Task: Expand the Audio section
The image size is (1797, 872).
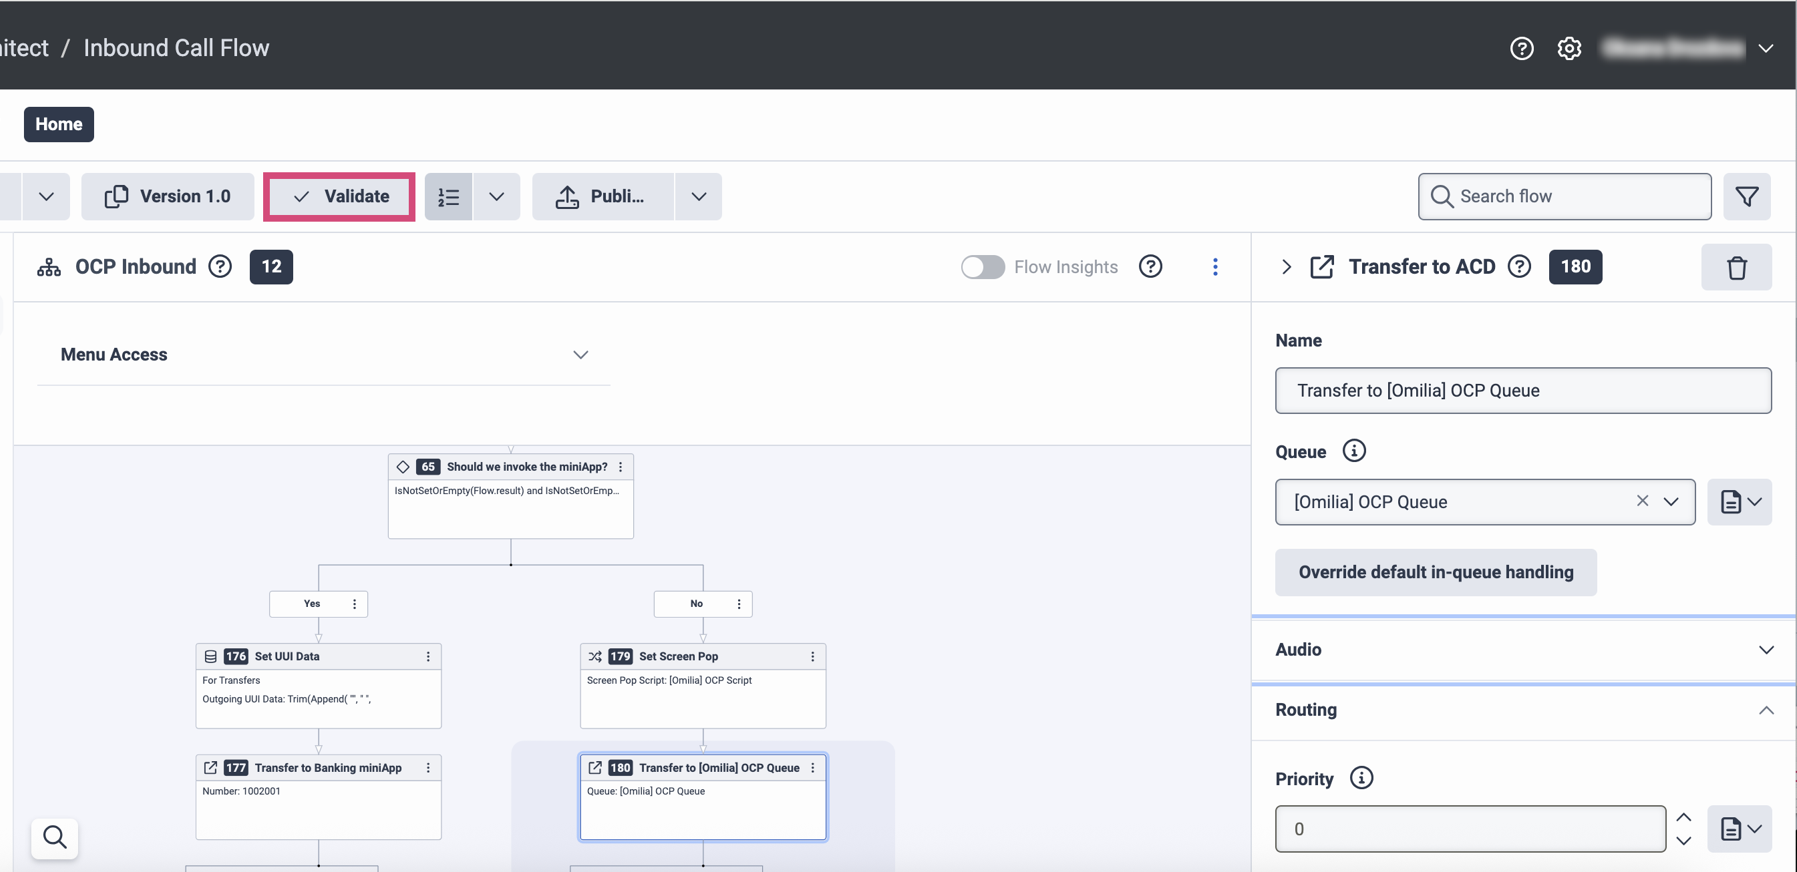Action: click(1765, 650)
